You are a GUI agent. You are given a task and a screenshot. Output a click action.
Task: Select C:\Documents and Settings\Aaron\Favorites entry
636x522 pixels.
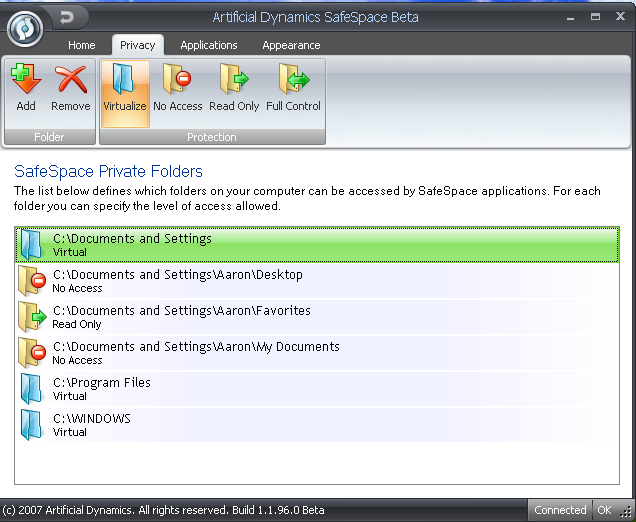(317, 317)
